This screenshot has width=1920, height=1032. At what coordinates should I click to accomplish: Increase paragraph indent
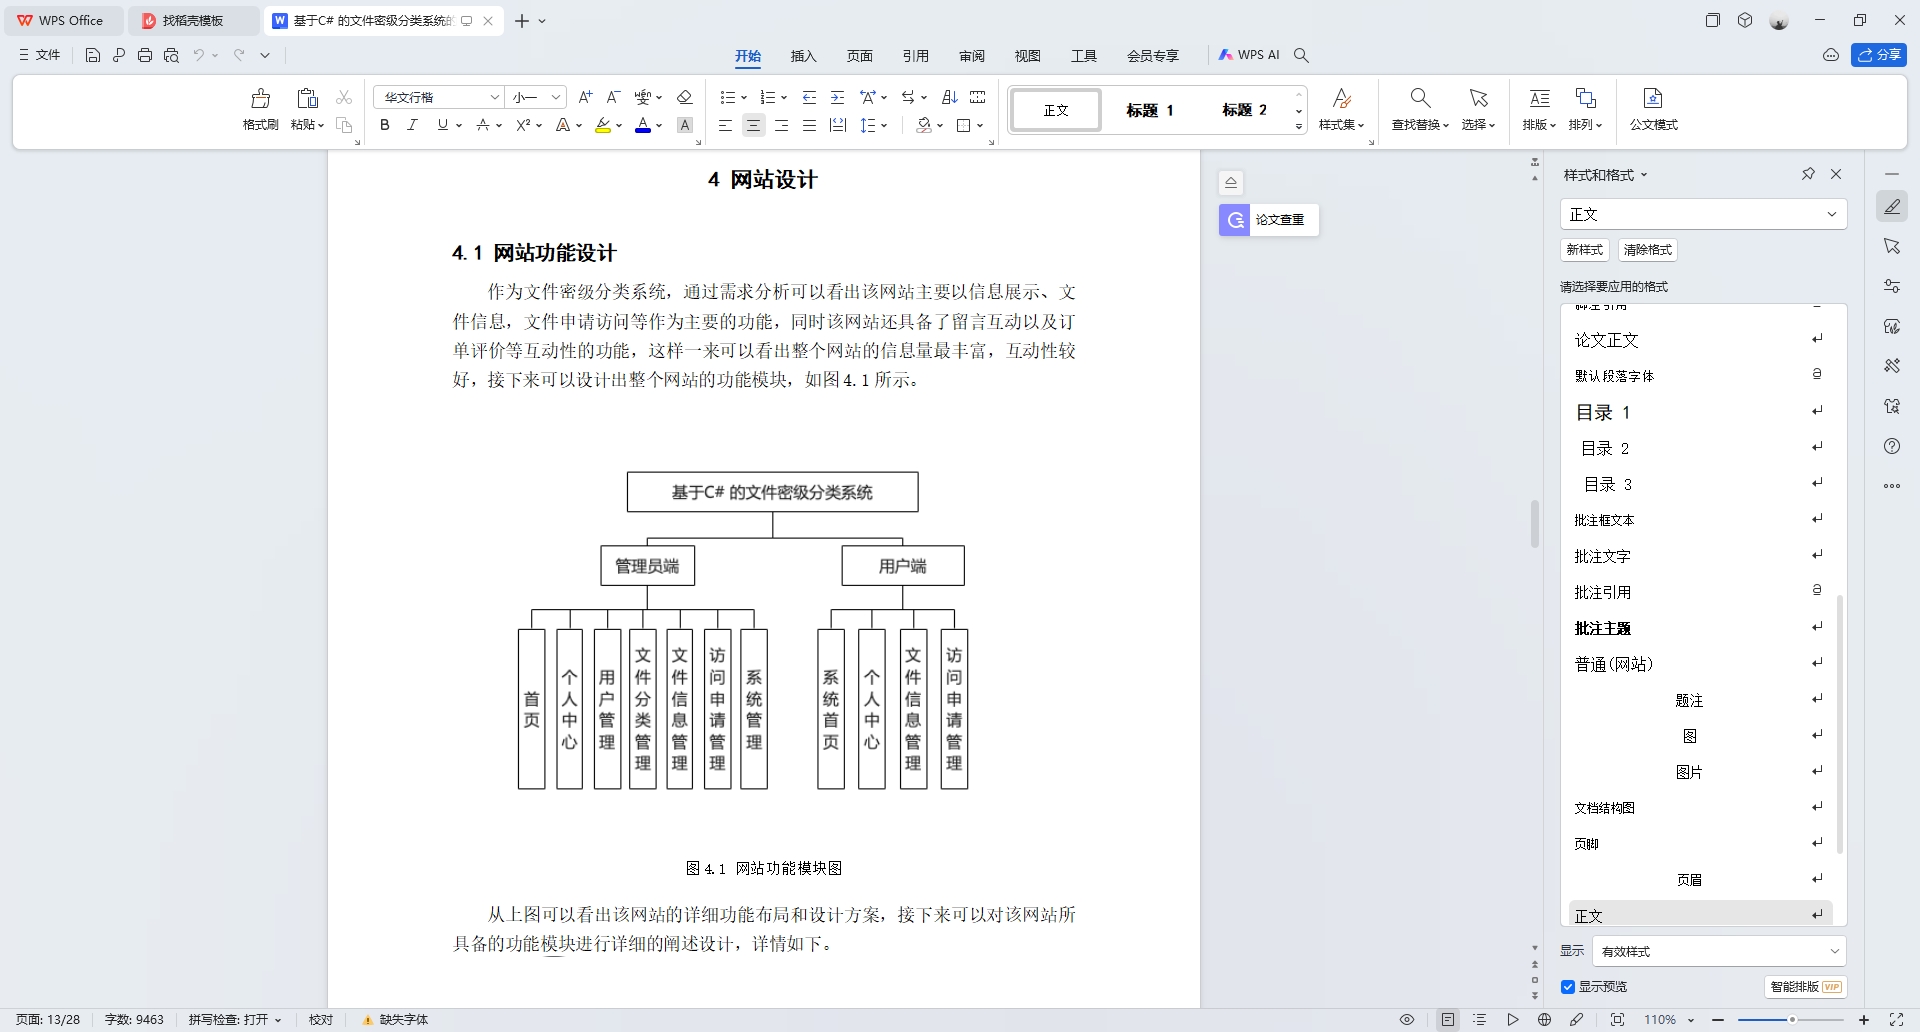[838, 97]
